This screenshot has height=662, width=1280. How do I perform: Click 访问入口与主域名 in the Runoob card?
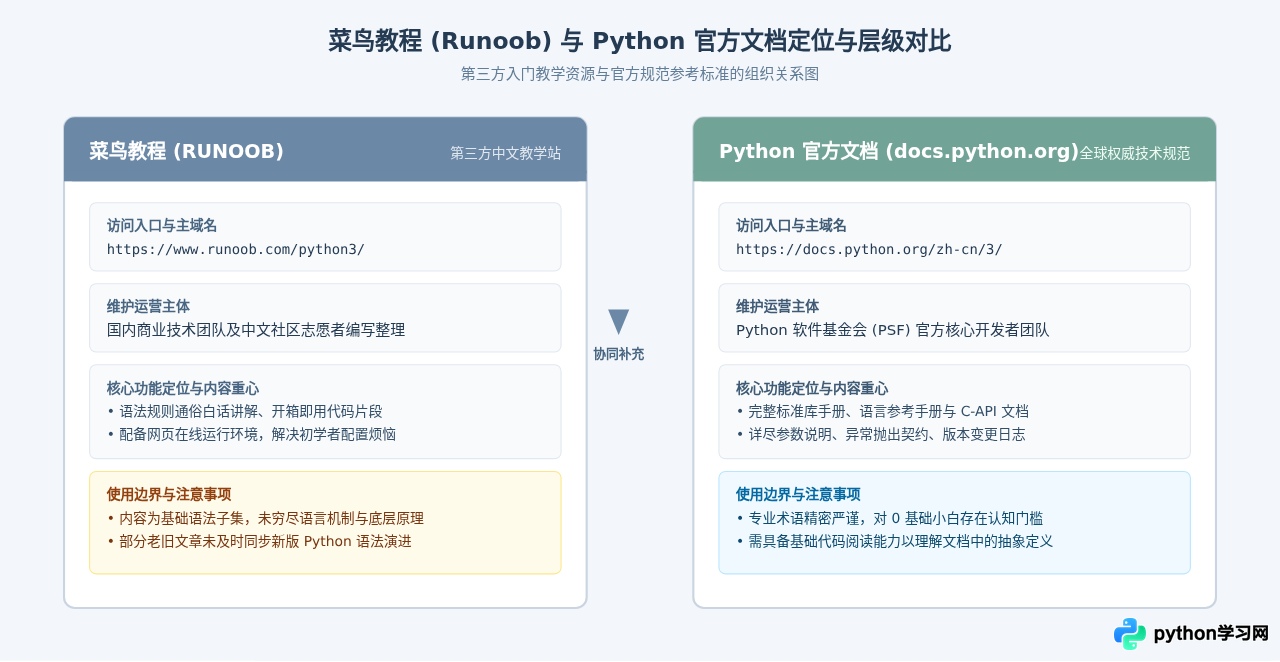click(x=162, y=226)
